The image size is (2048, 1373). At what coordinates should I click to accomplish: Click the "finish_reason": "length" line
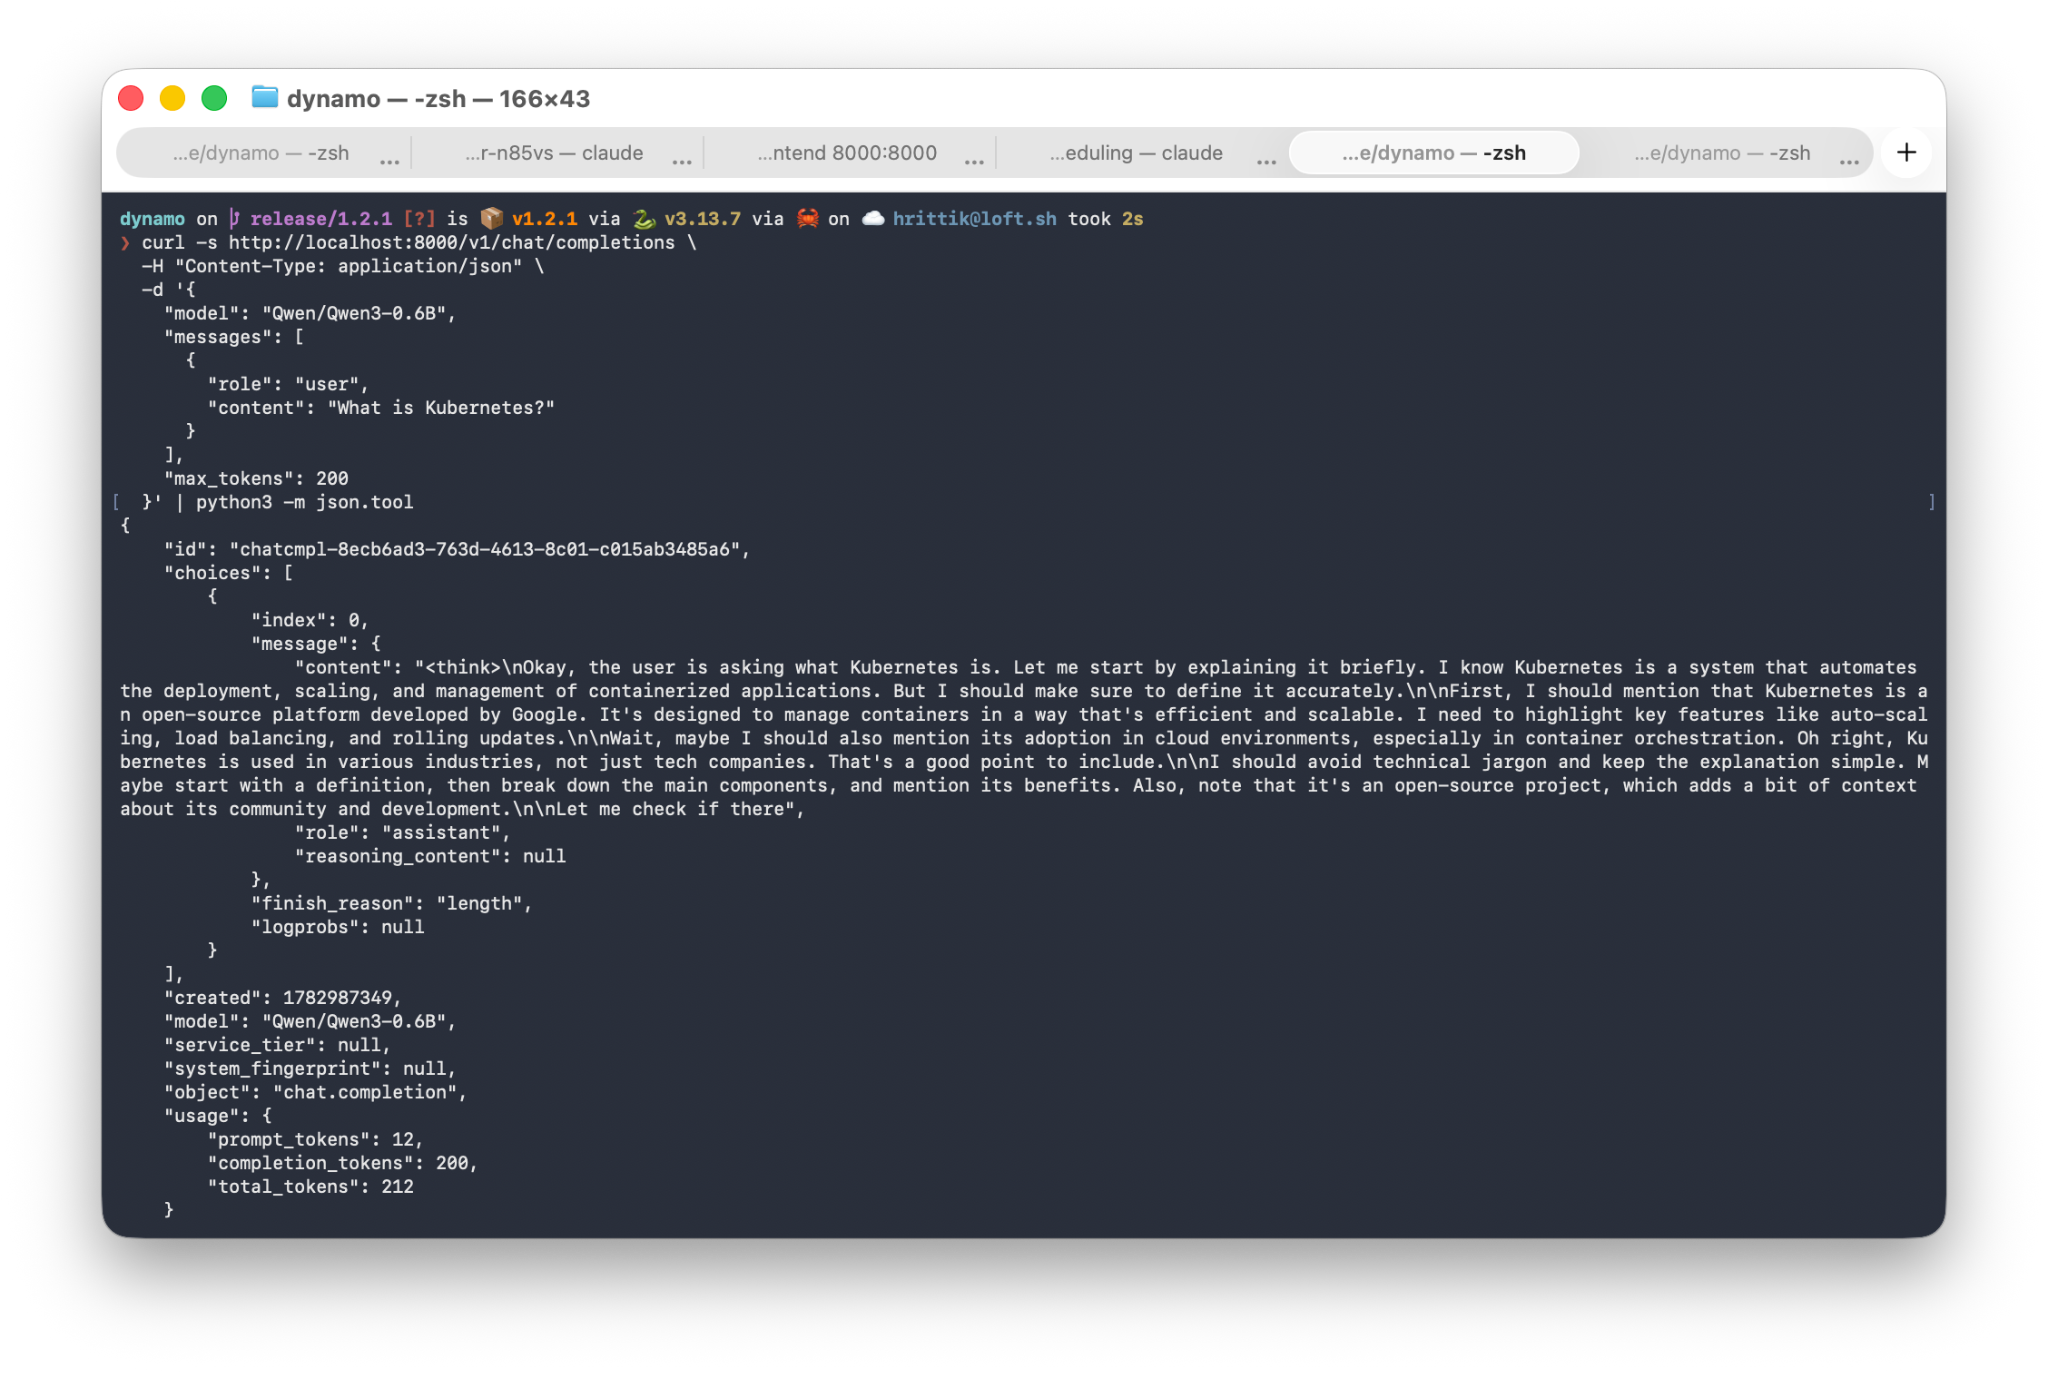391,903
